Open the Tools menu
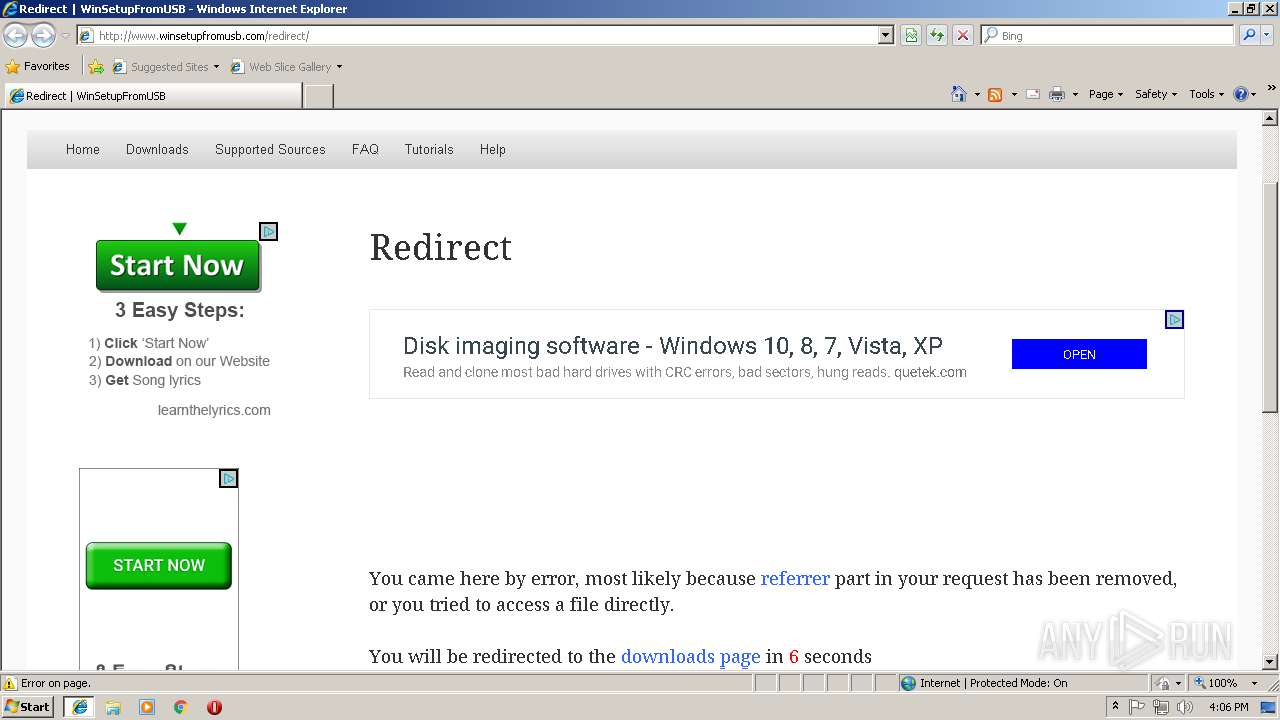 pos(1207,94)
